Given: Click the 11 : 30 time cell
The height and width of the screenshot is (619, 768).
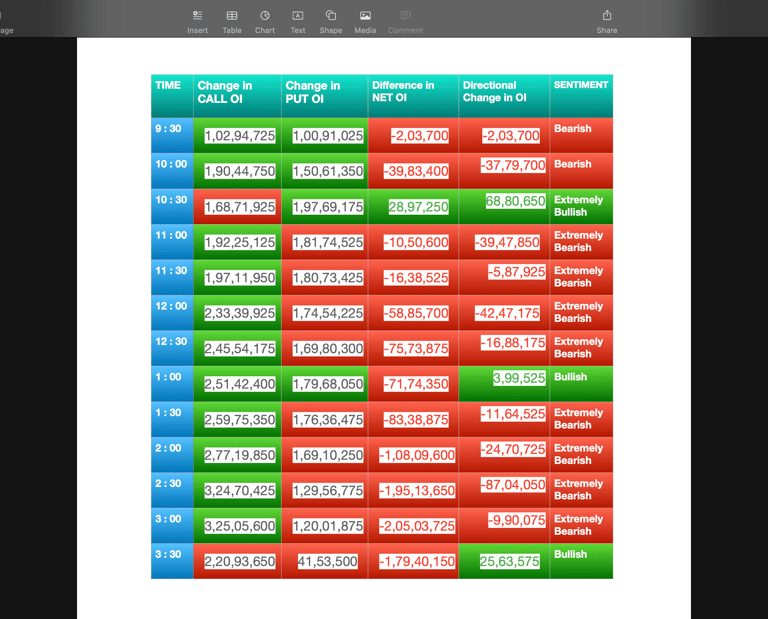Looking at the screenshot, I should [172, 277].
